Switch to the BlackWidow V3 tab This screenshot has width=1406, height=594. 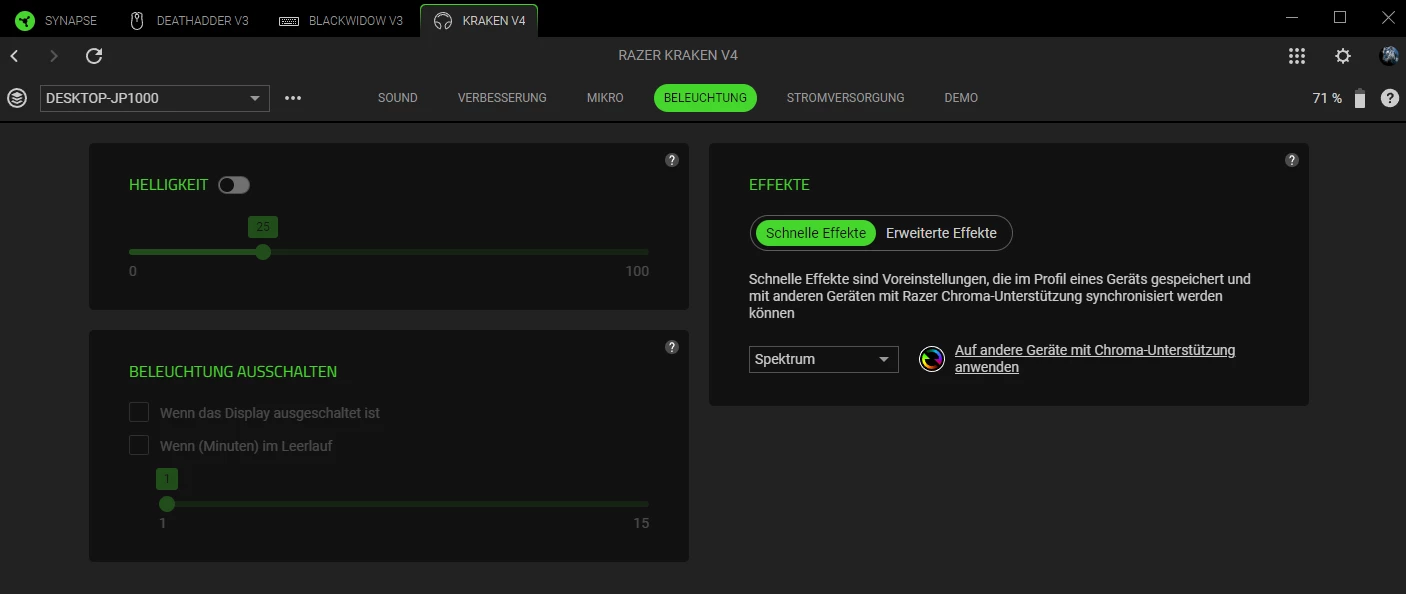pos(341,20)
